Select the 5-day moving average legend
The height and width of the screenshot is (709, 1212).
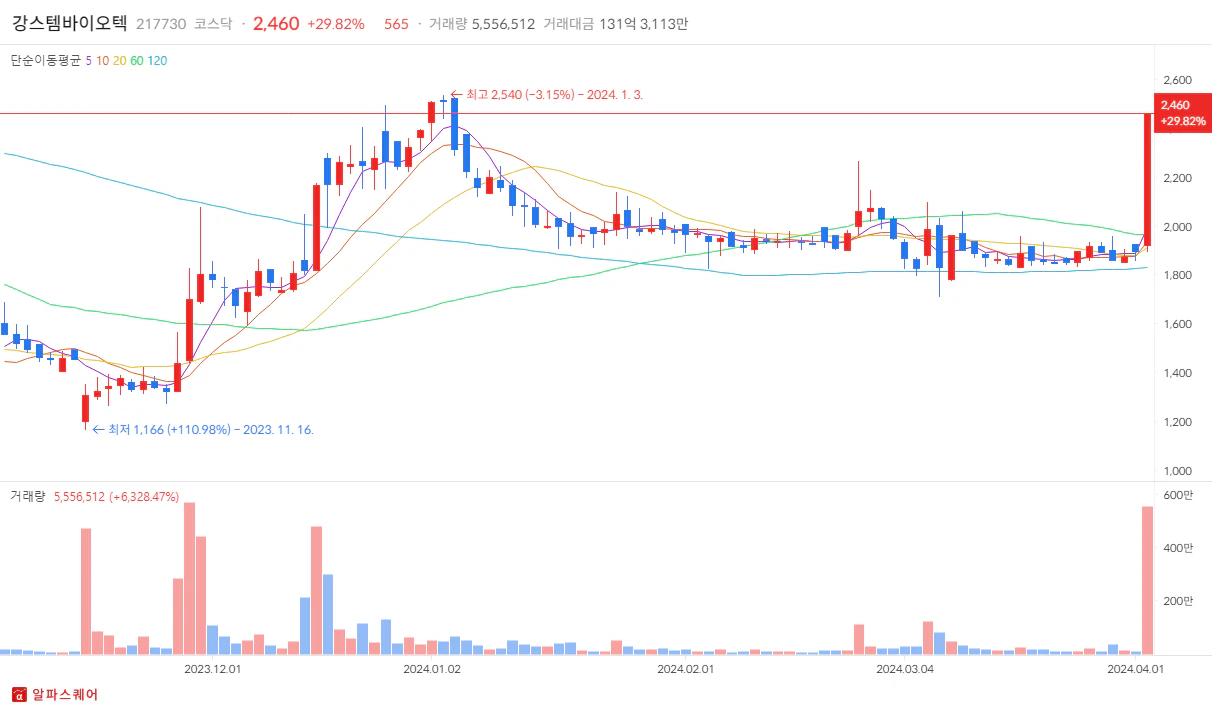tap(89, 61)
